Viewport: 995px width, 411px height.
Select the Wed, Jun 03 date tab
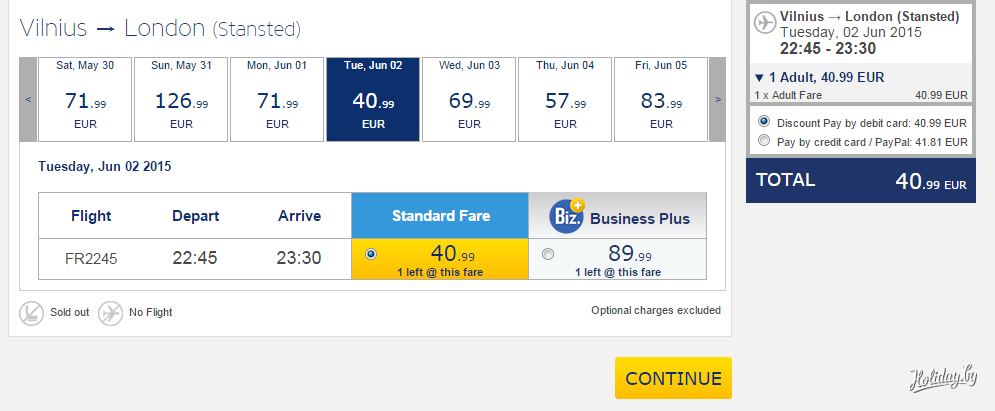pos(469,99)
